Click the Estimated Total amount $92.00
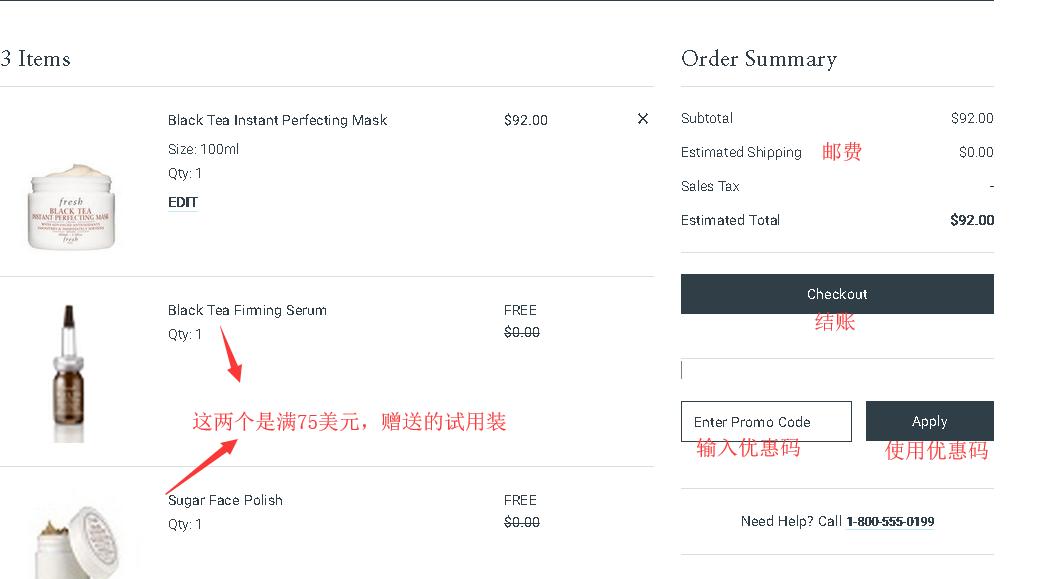Screen dimensions: 1045x579 971,220
